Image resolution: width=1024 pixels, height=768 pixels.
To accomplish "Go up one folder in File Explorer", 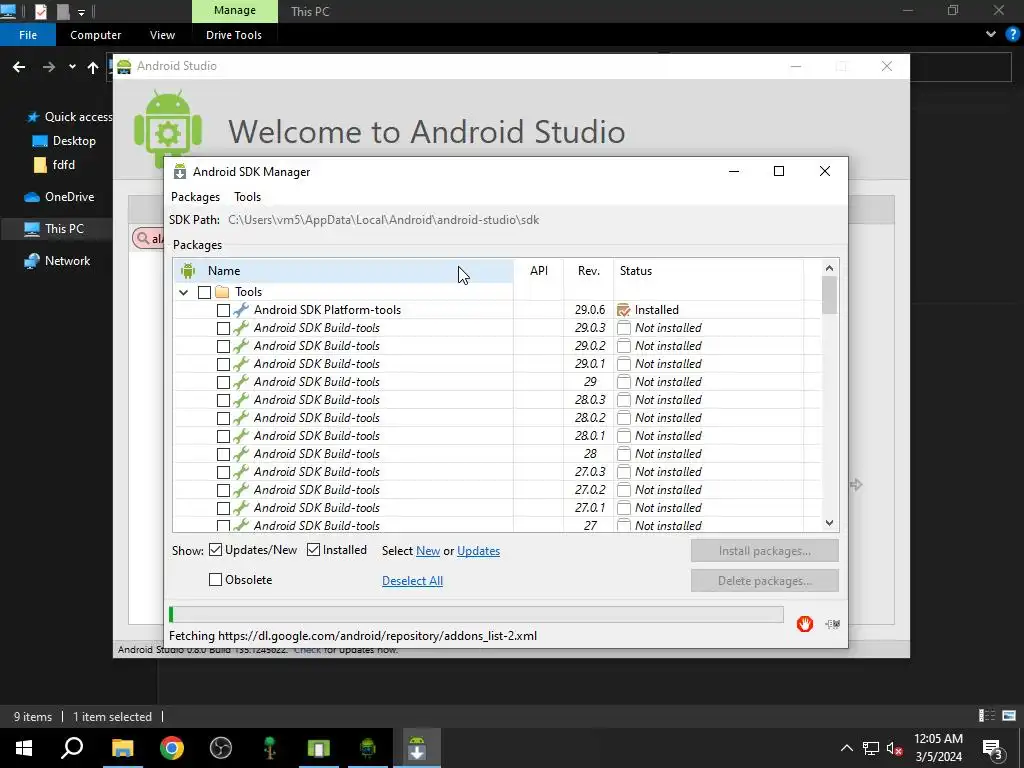I will click(x=93, y=67).
